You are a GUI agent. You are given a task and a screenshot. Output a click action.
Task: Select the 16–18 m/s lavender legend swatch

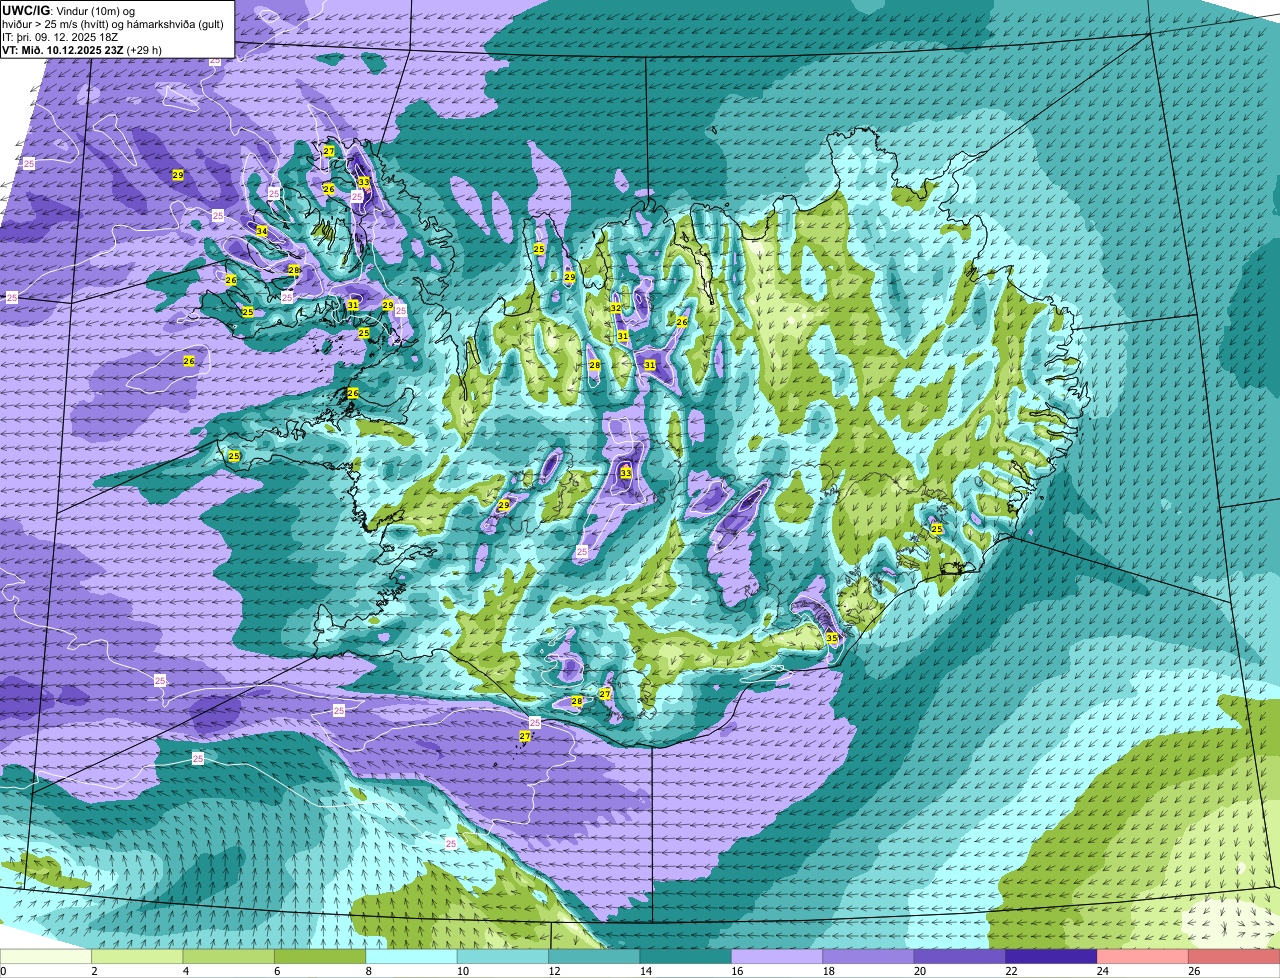coord(777,957)
